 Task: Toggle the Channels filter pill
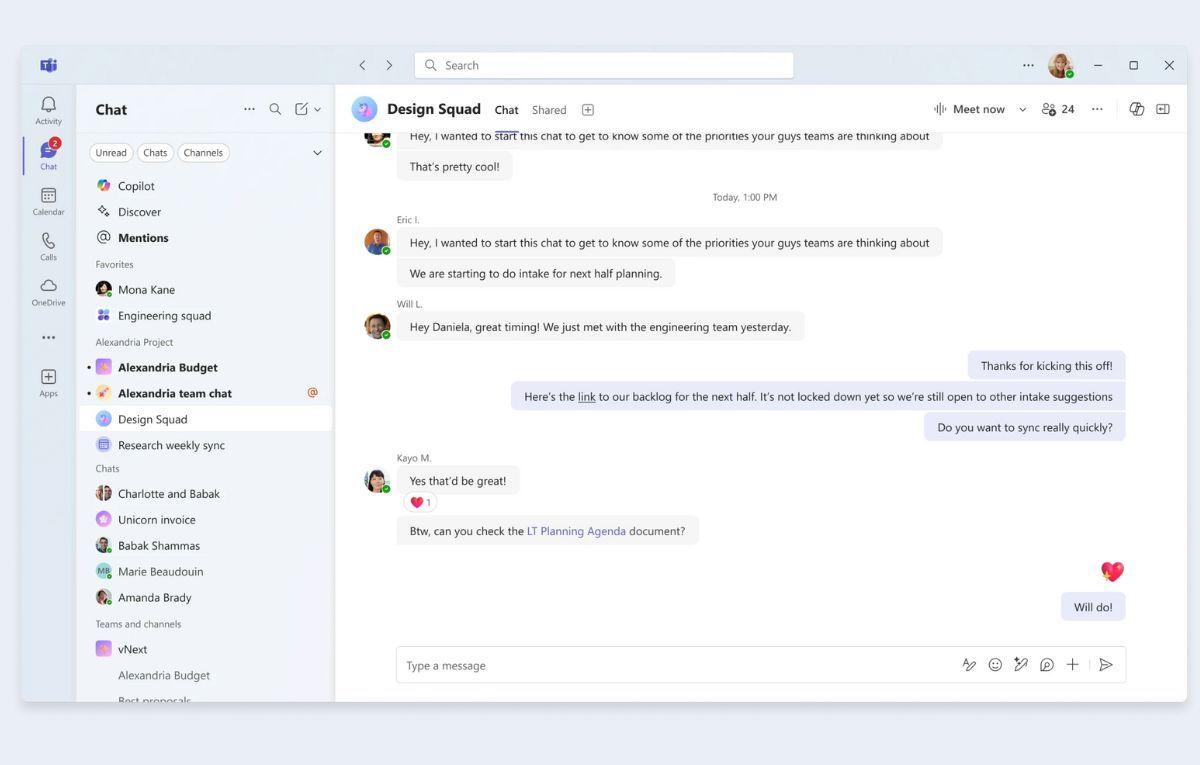click(x=203, y=153)
